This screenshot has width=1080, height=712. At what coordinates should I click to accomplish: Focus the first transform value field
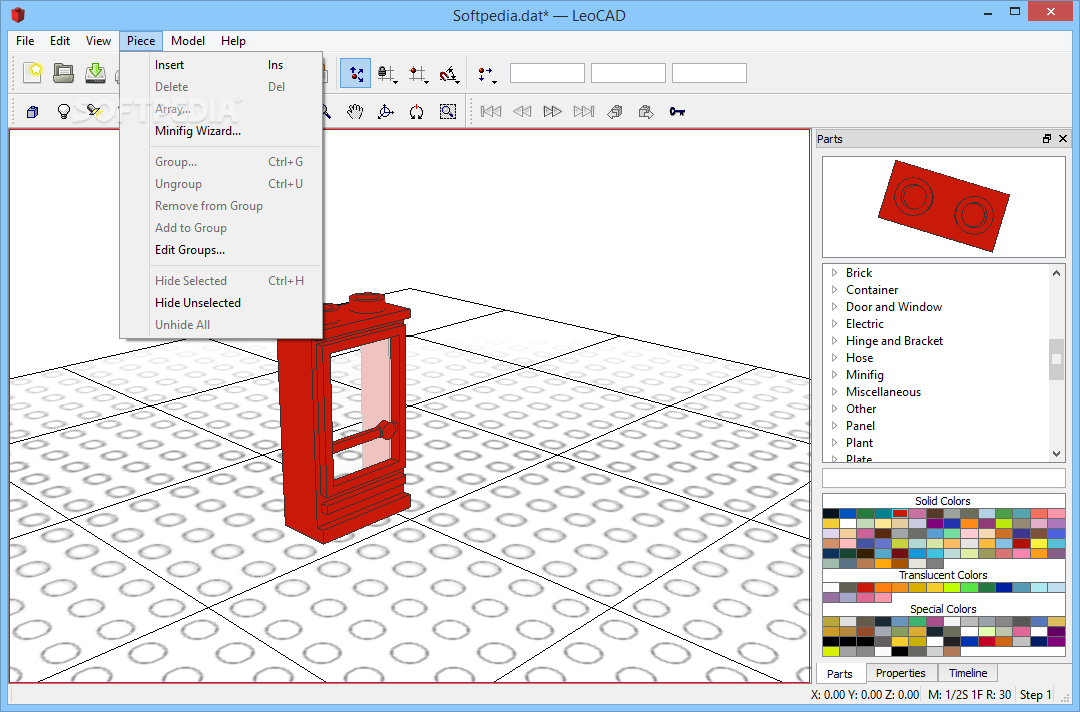click(x=547, y=73)
